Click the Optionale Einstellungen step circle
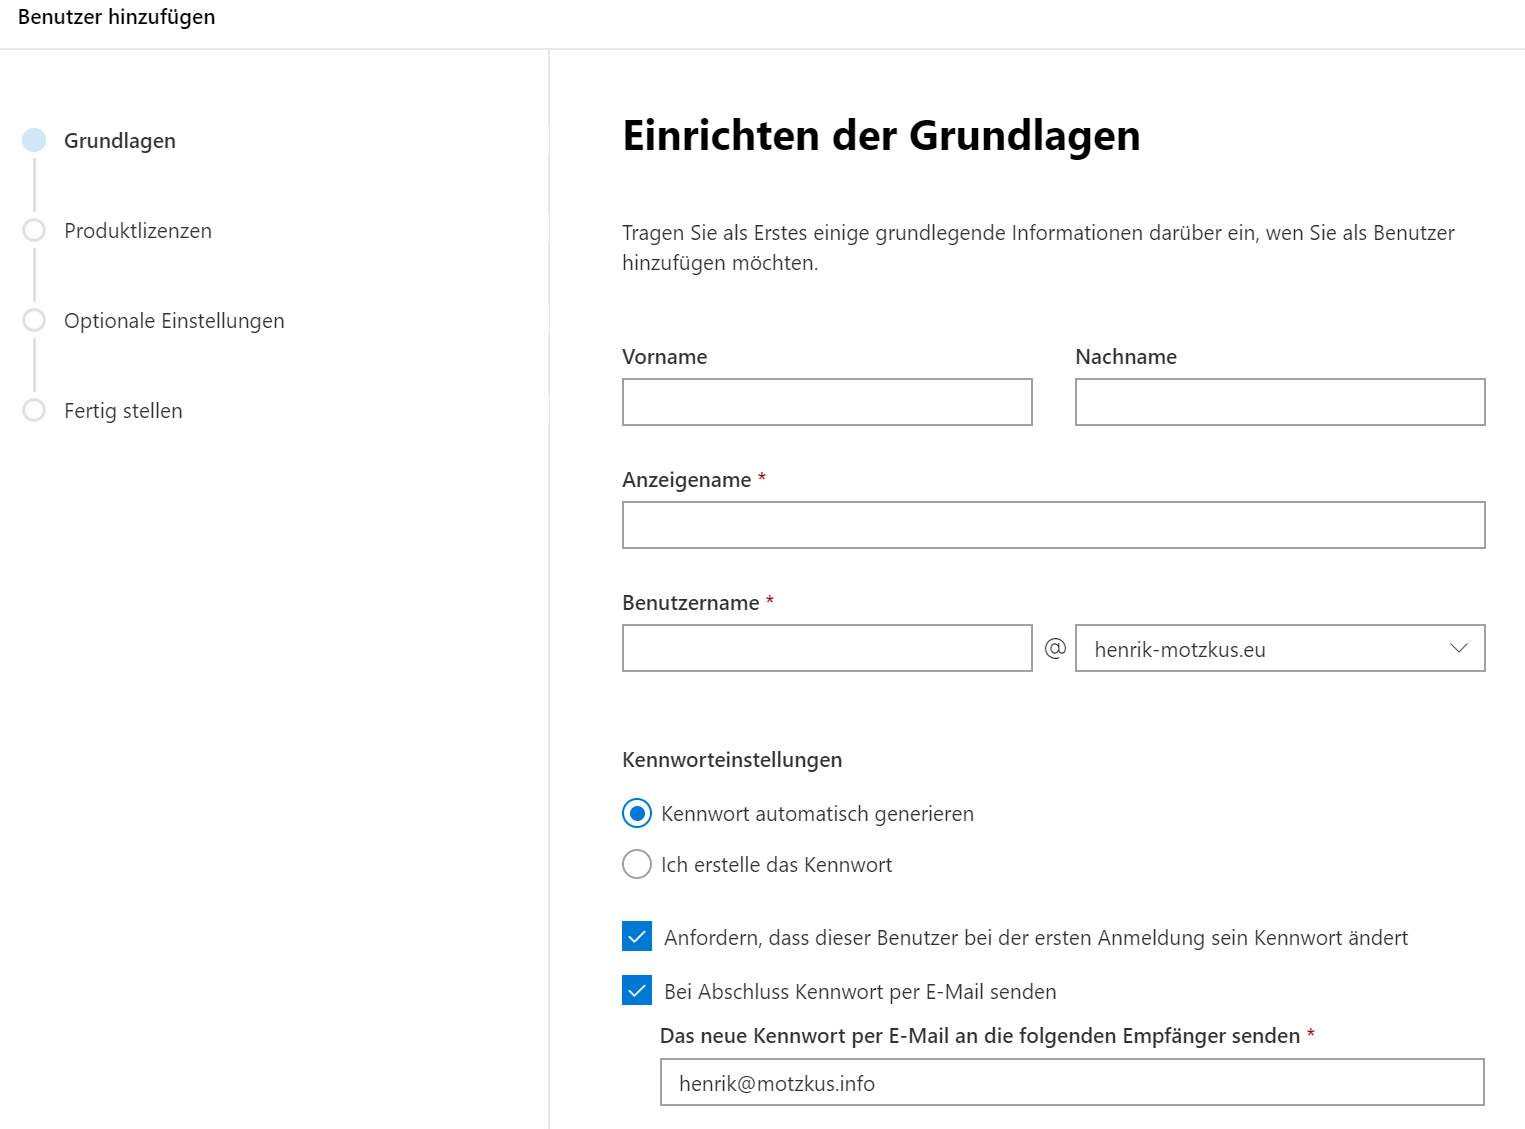The height and width of the screenshot is (1129, 1525). tap(34, 320)
